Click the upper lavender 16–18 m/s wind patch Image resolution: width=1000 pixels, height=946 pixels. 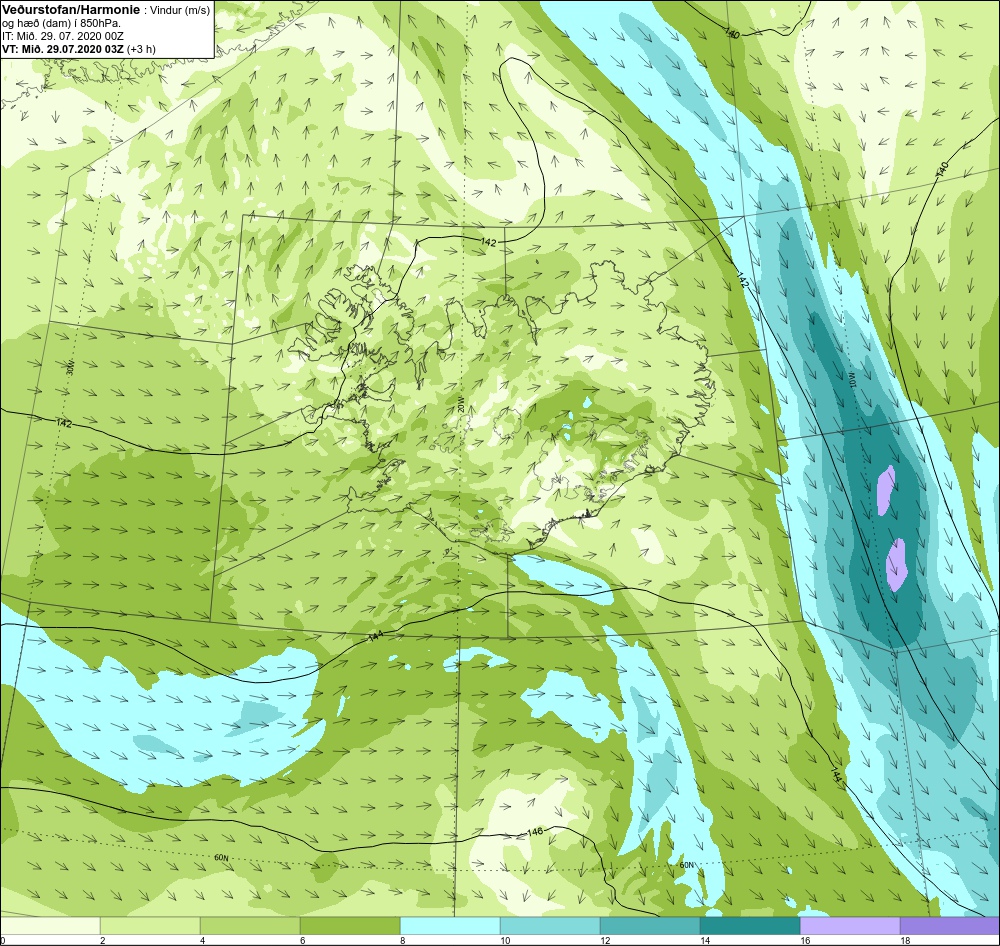pyautogui.click(x=886, y=490)
